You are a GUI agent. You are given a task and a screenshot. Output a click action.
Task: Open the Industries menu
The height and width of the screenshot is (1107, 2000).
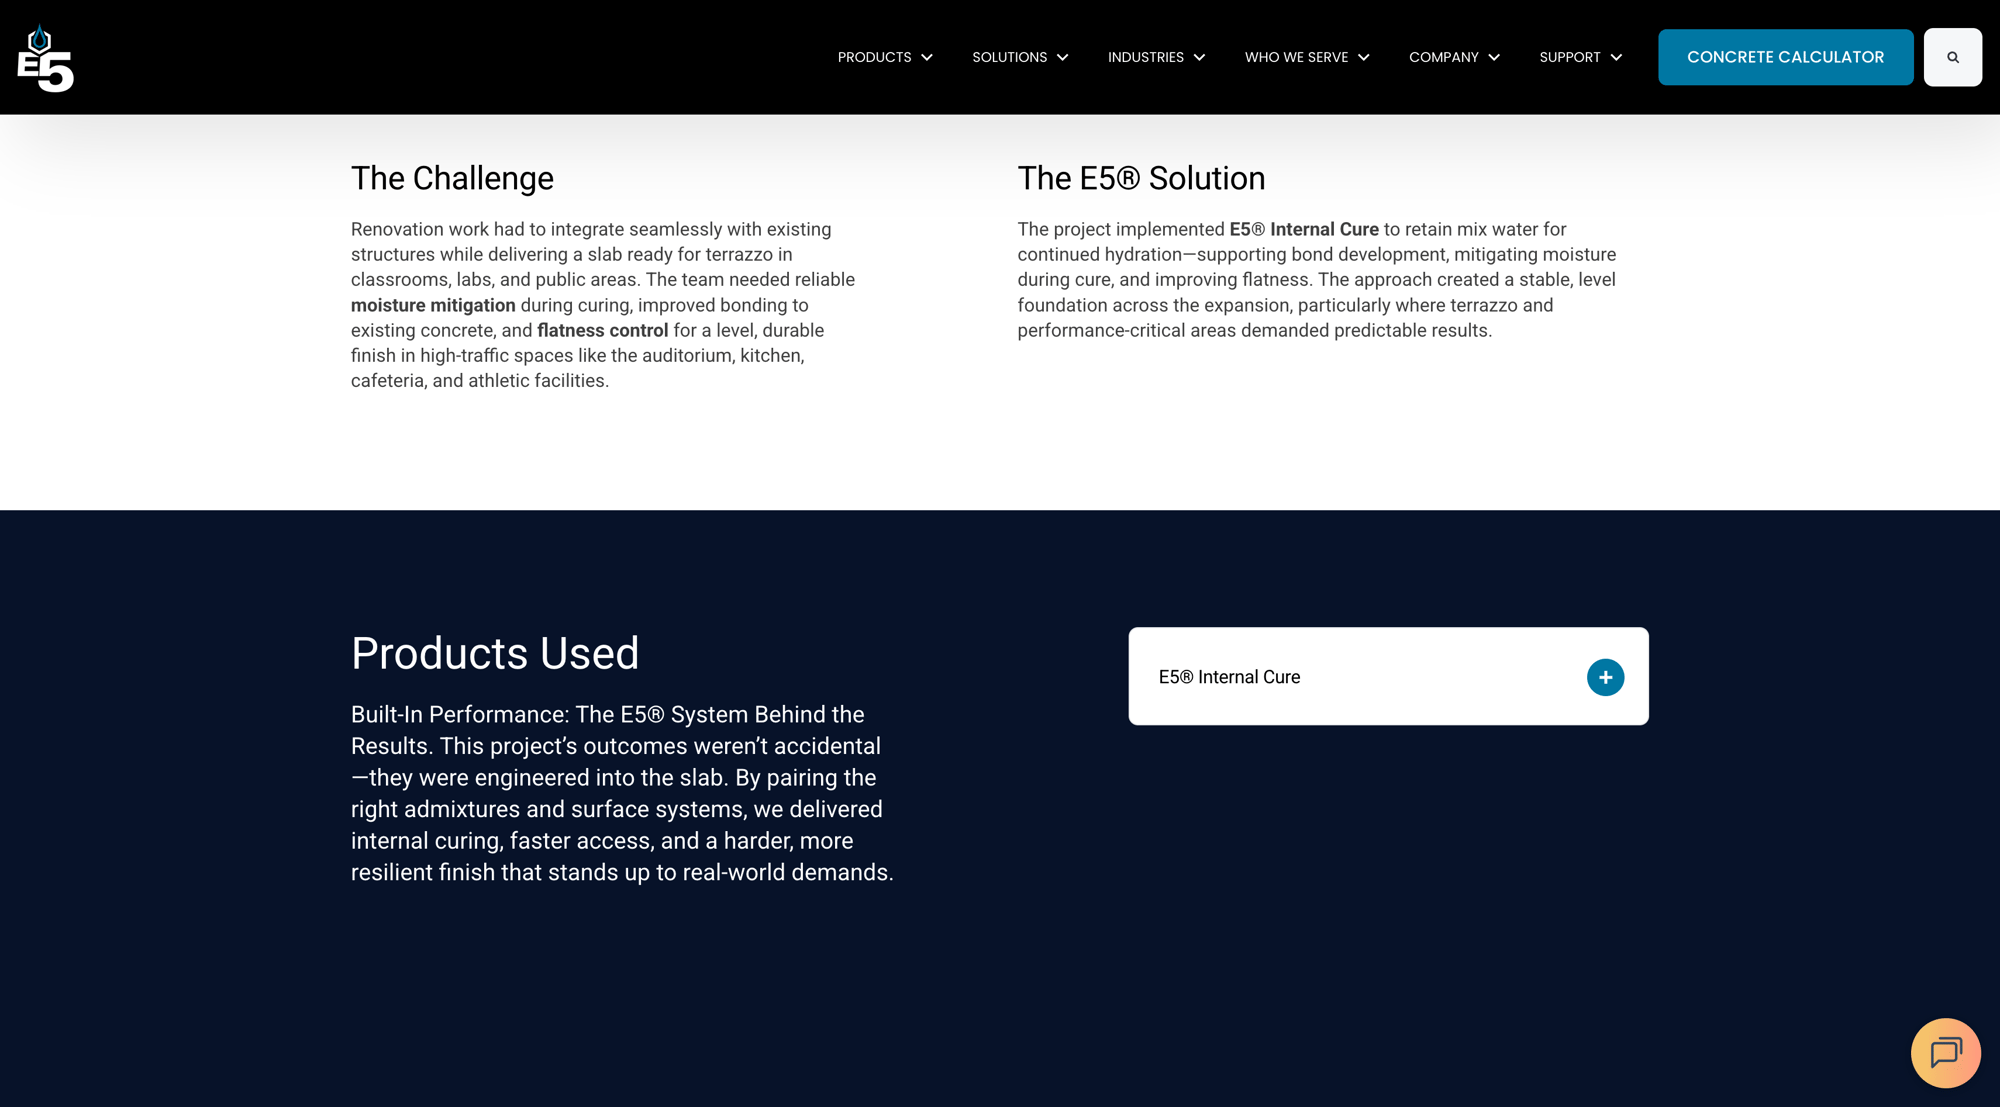pos(1145,57)
